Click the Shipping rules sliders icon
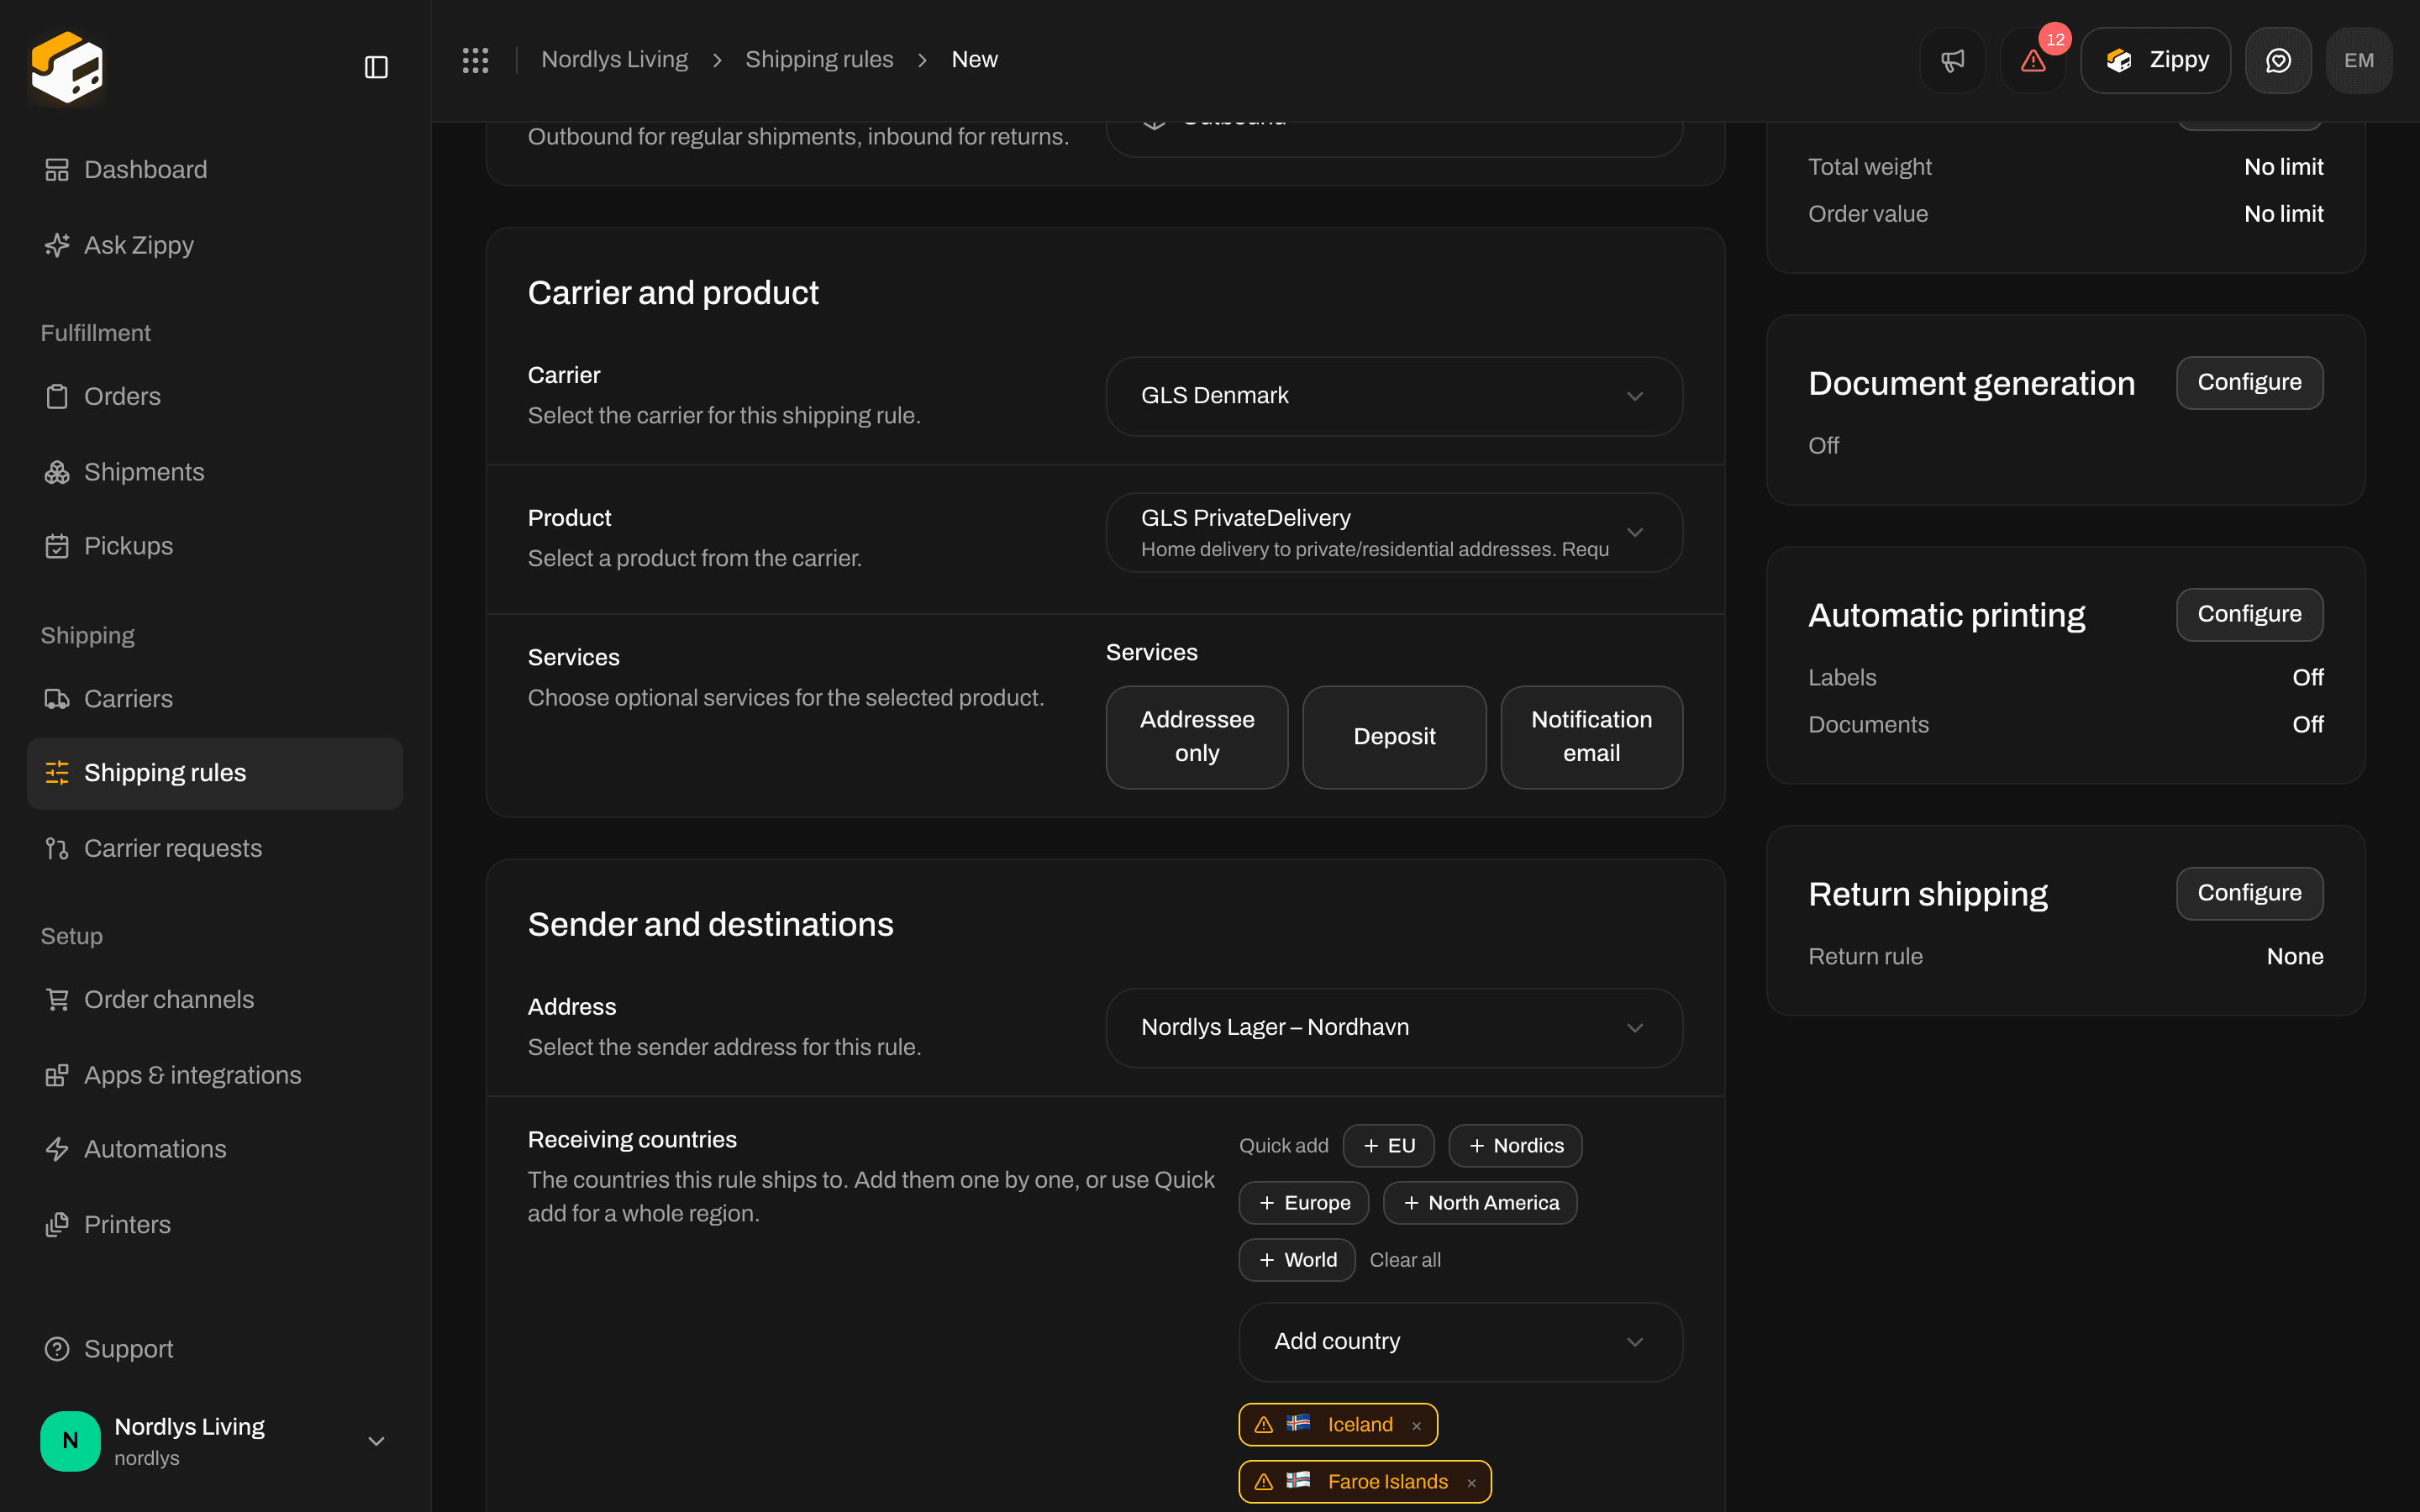Image resolution: width=2420 pixels, height=1512 pixels. pyautogui.click(x=57, y=773)
